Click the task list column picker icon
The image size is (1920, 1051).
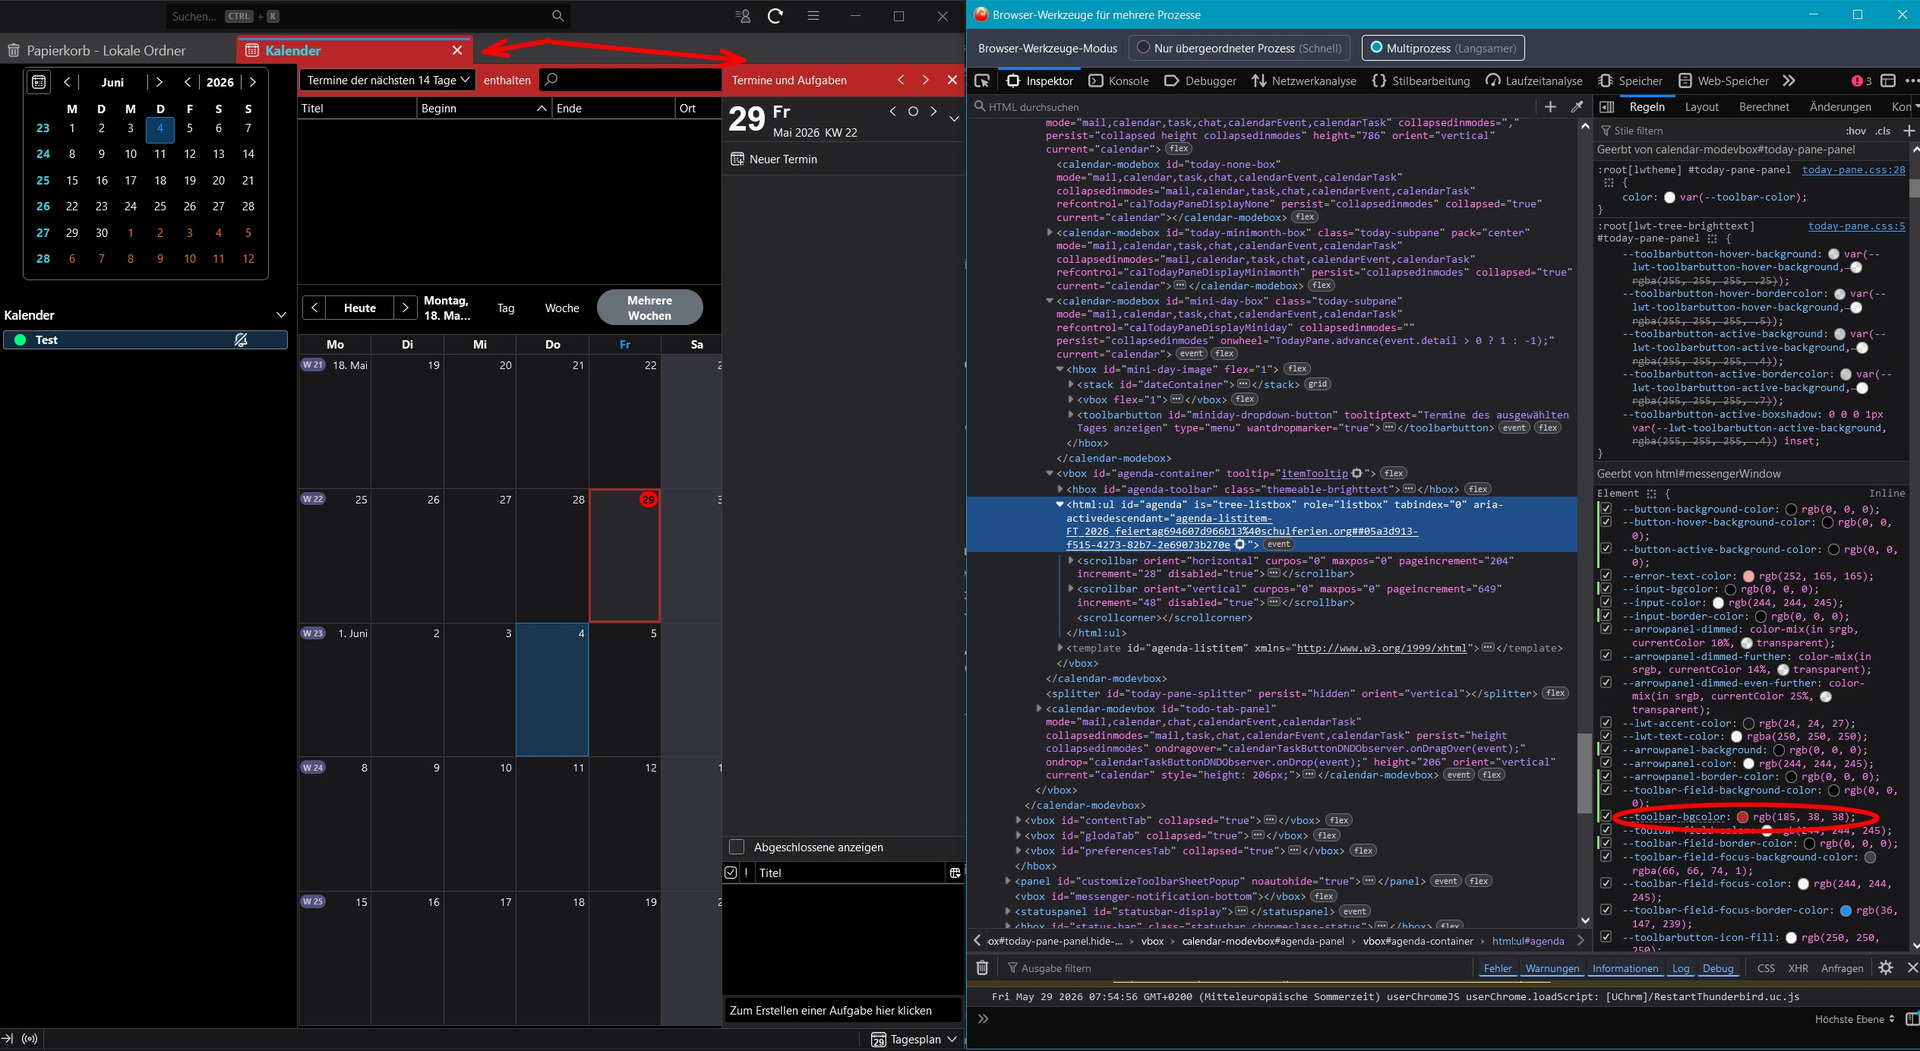pos(955,873)
